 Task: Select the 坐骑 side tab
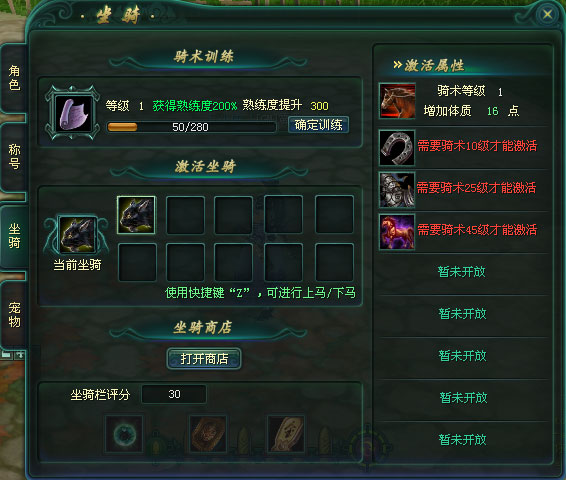(x=14, y=235)
